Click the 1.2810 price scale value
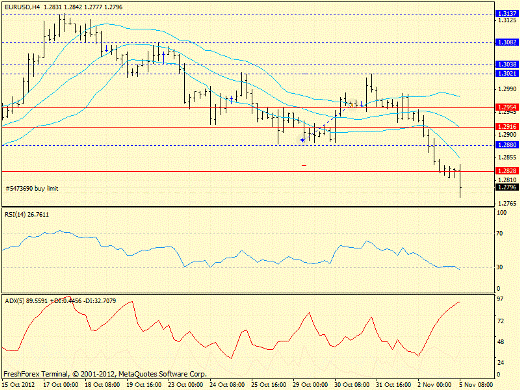The height and width of the screenshot is (390, 520). (x=507, y=180)
